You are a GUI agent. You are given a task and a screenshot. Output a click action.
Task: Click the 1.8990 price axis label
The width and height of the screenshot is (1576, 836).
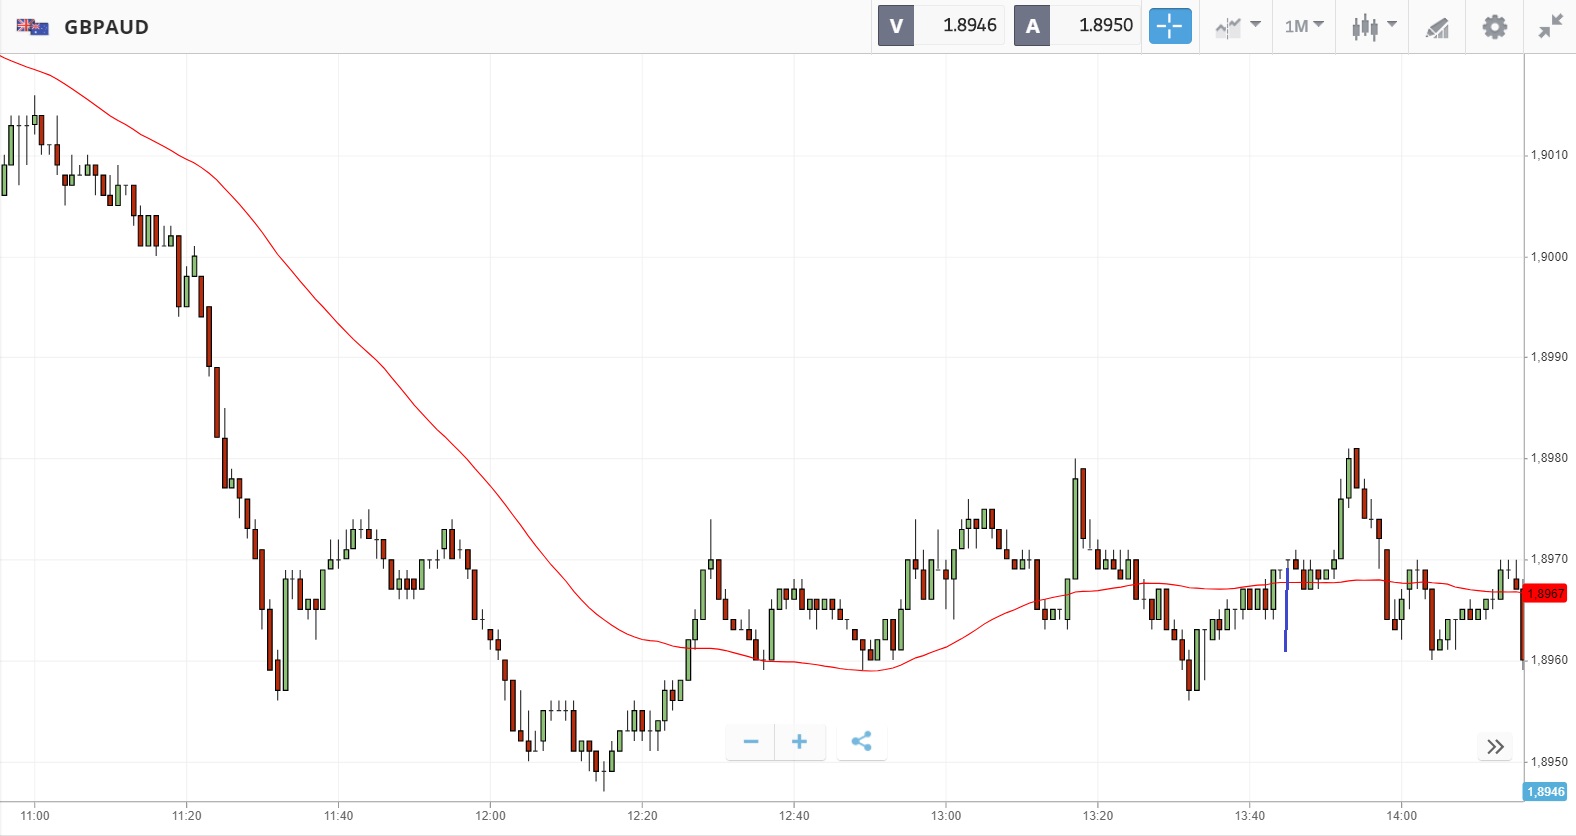pos(1549,357)
